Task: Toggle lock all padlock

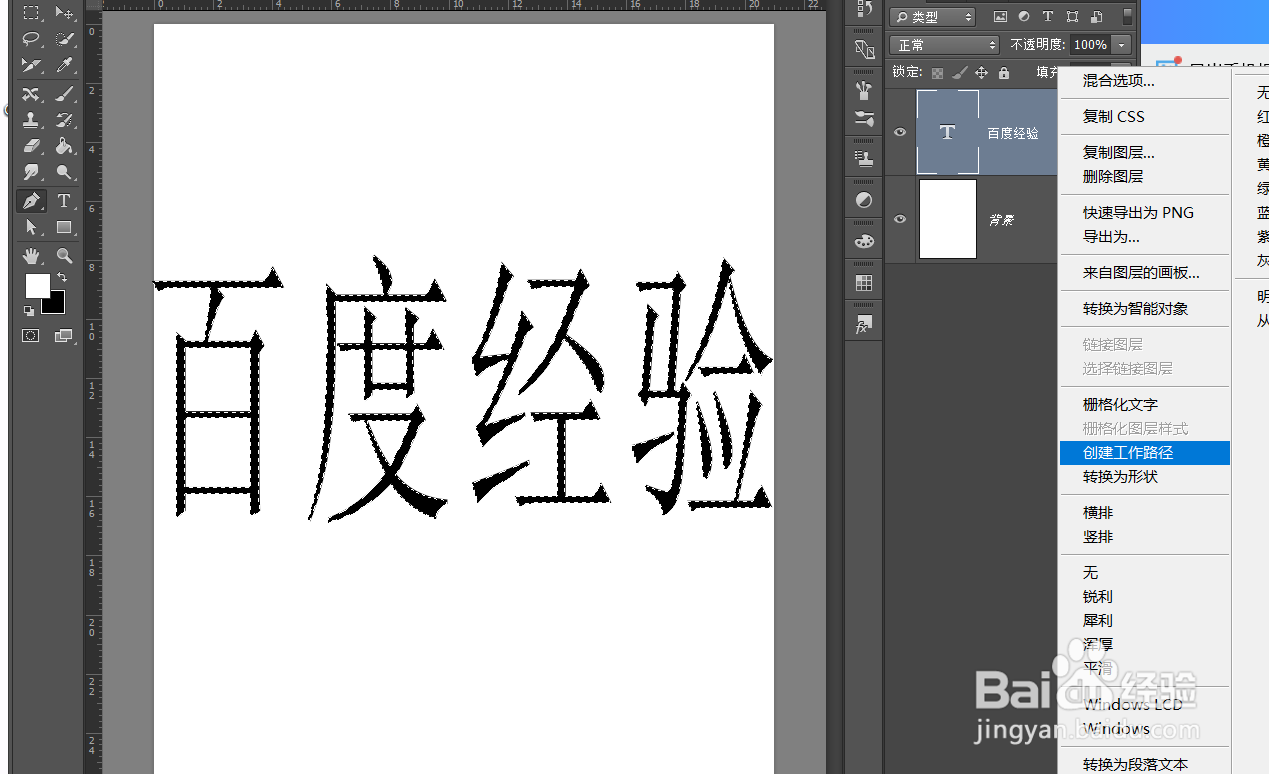Action: pos(1003,73)
